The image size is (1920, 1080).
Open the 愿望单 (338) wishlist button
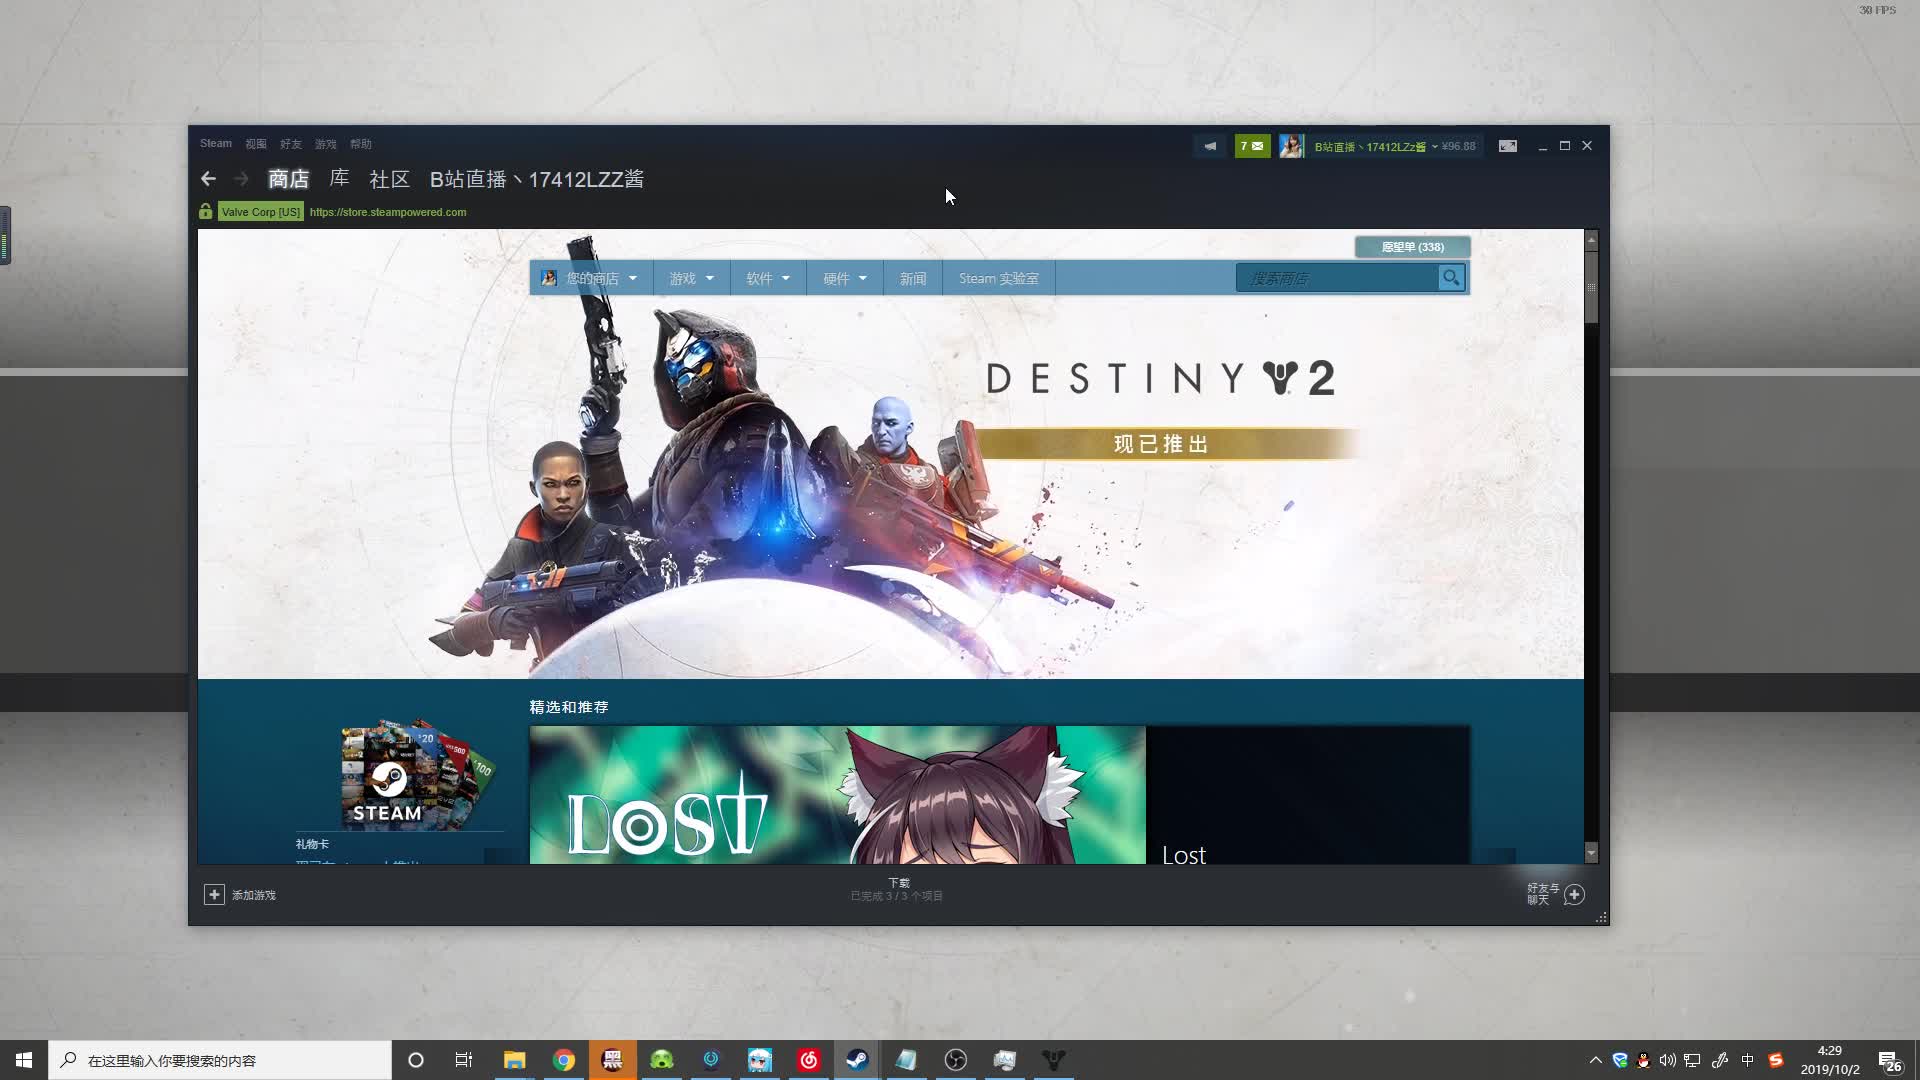point(1412,247)
